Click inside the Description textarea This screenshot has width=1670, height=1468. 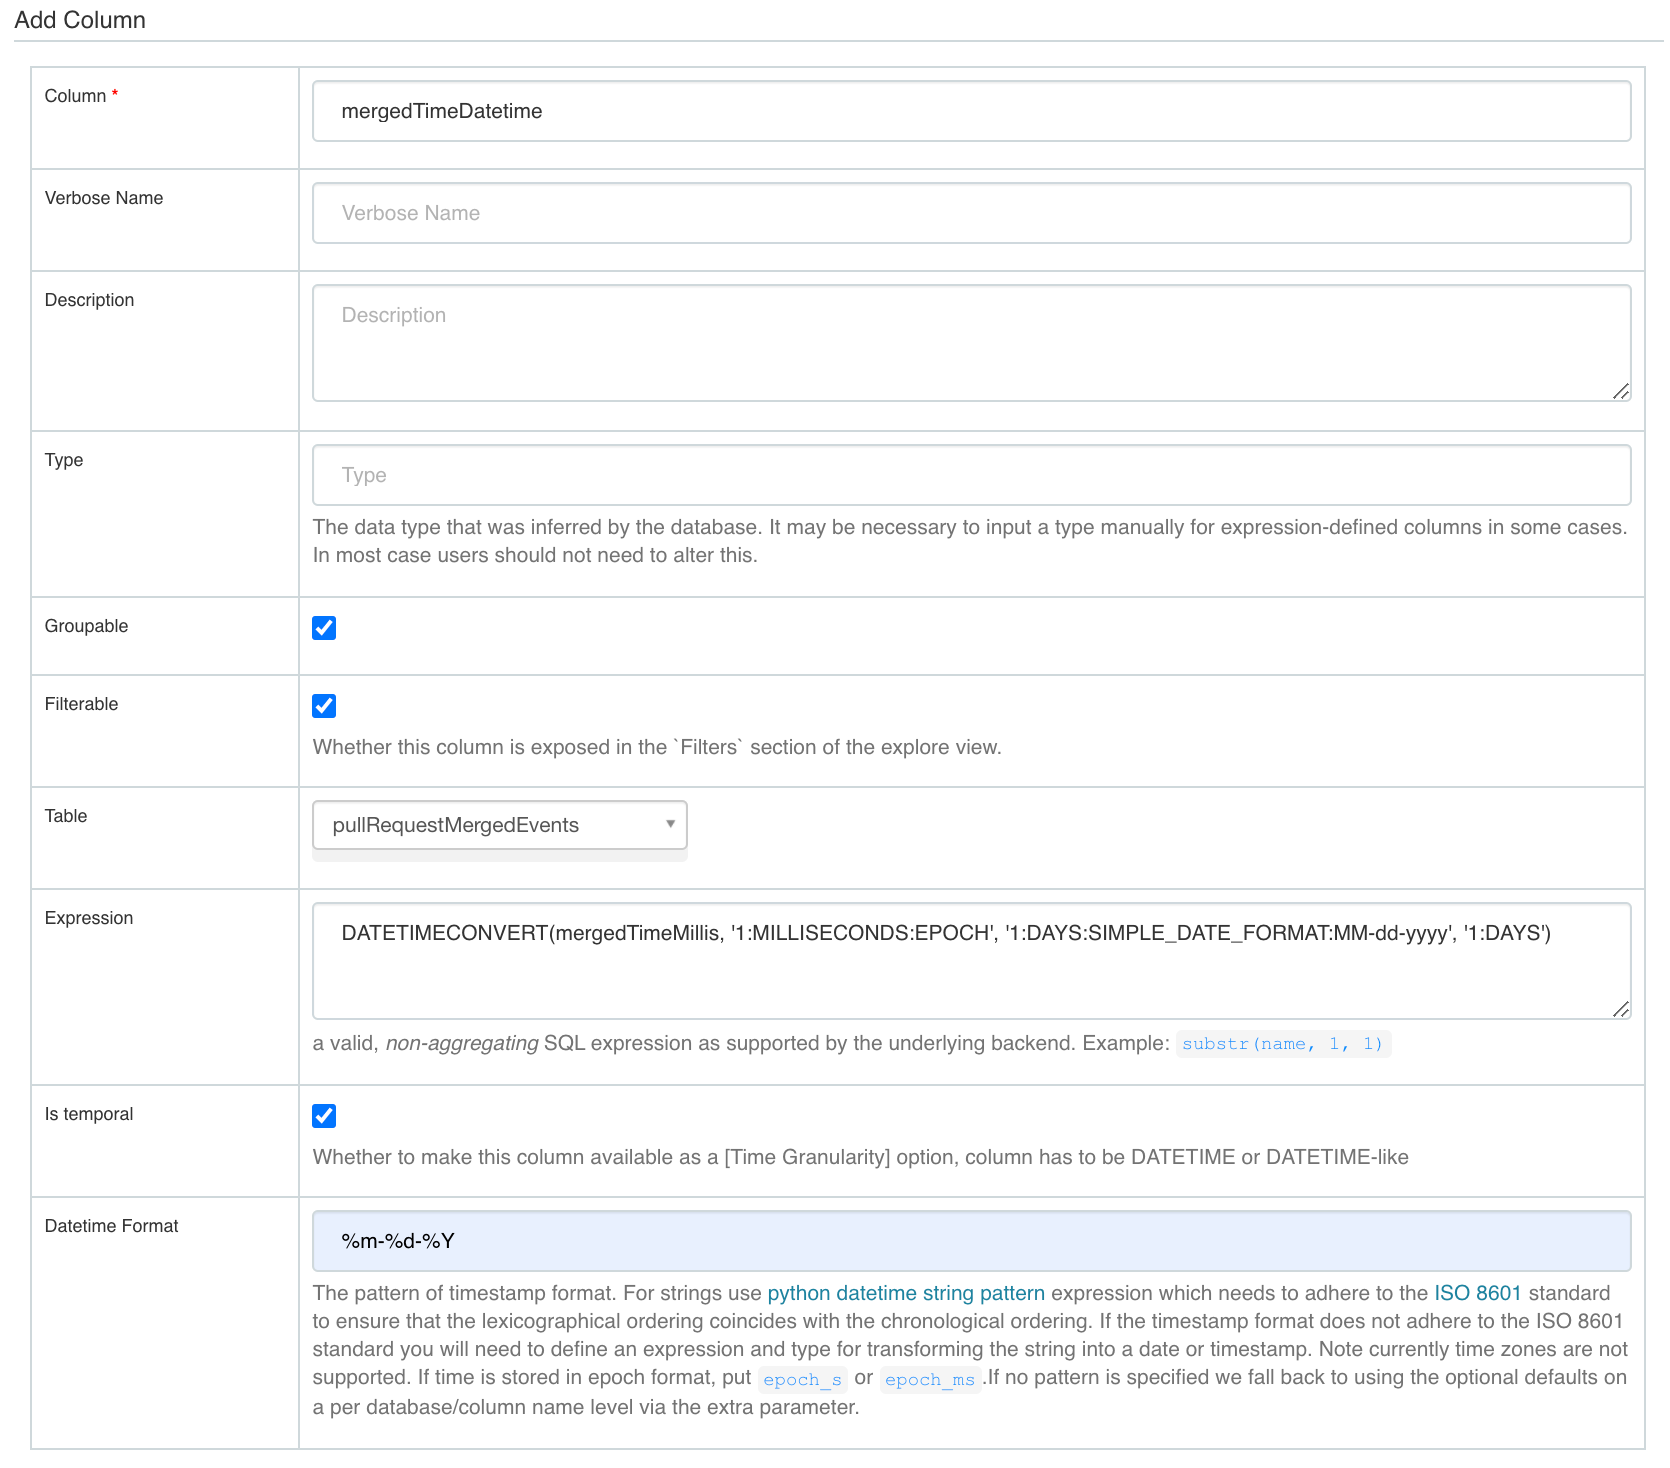pyautogui.click(x=970, y=342)
